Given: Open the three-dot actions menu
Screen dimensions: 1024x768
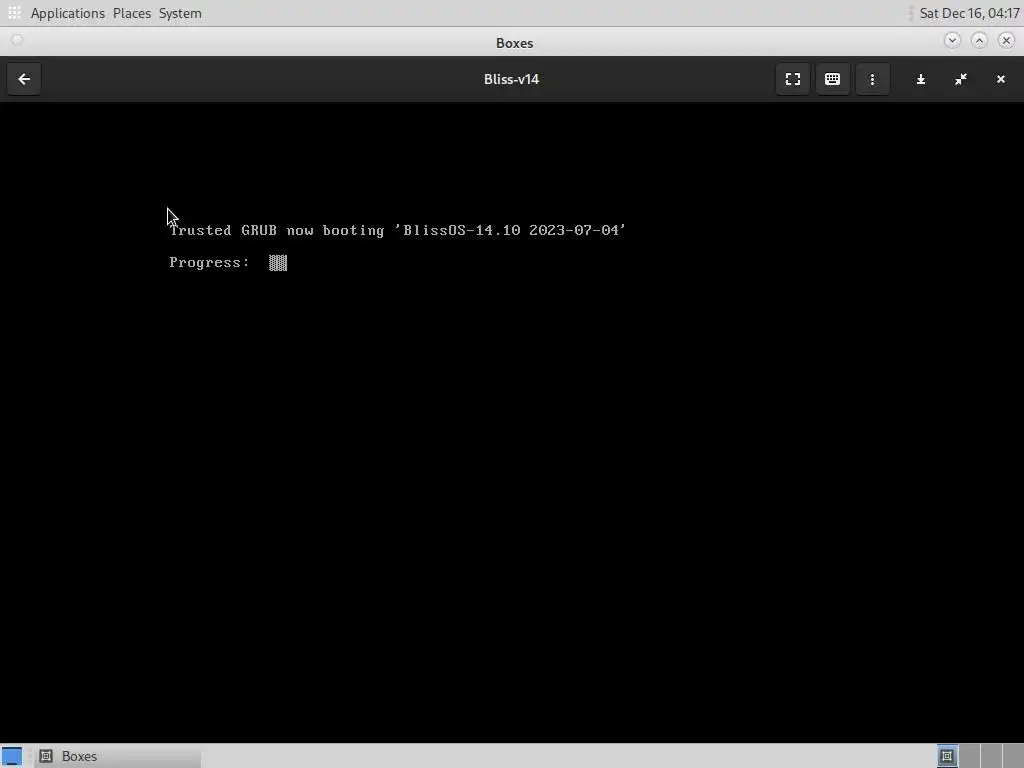Looking at the screenshot, I should 872,79.
